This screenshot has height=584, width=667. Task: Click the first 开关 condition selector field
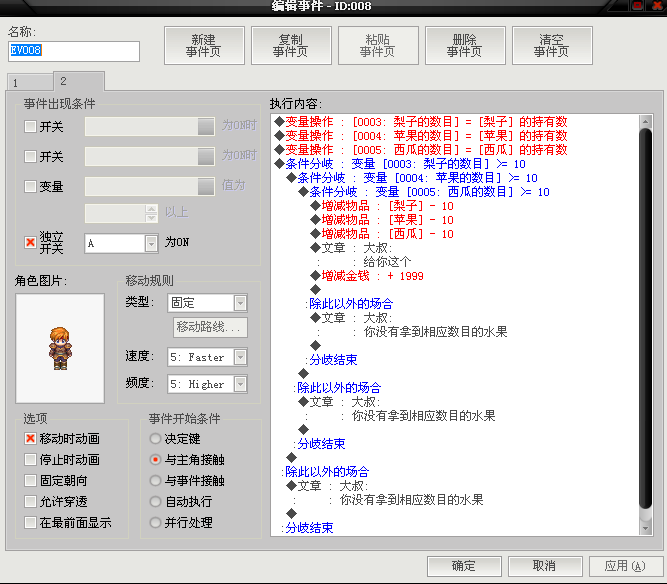[150, 127]
